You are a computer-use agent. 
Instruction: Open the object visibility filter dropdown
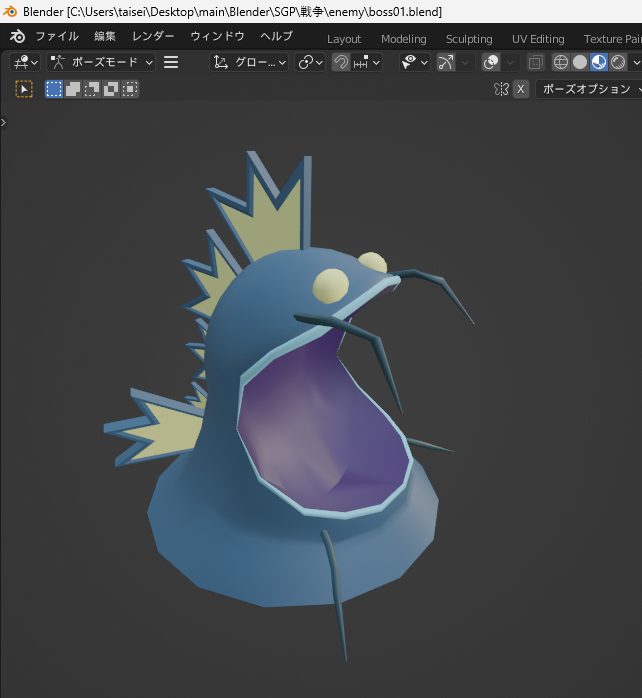click(x=414, y=62)
